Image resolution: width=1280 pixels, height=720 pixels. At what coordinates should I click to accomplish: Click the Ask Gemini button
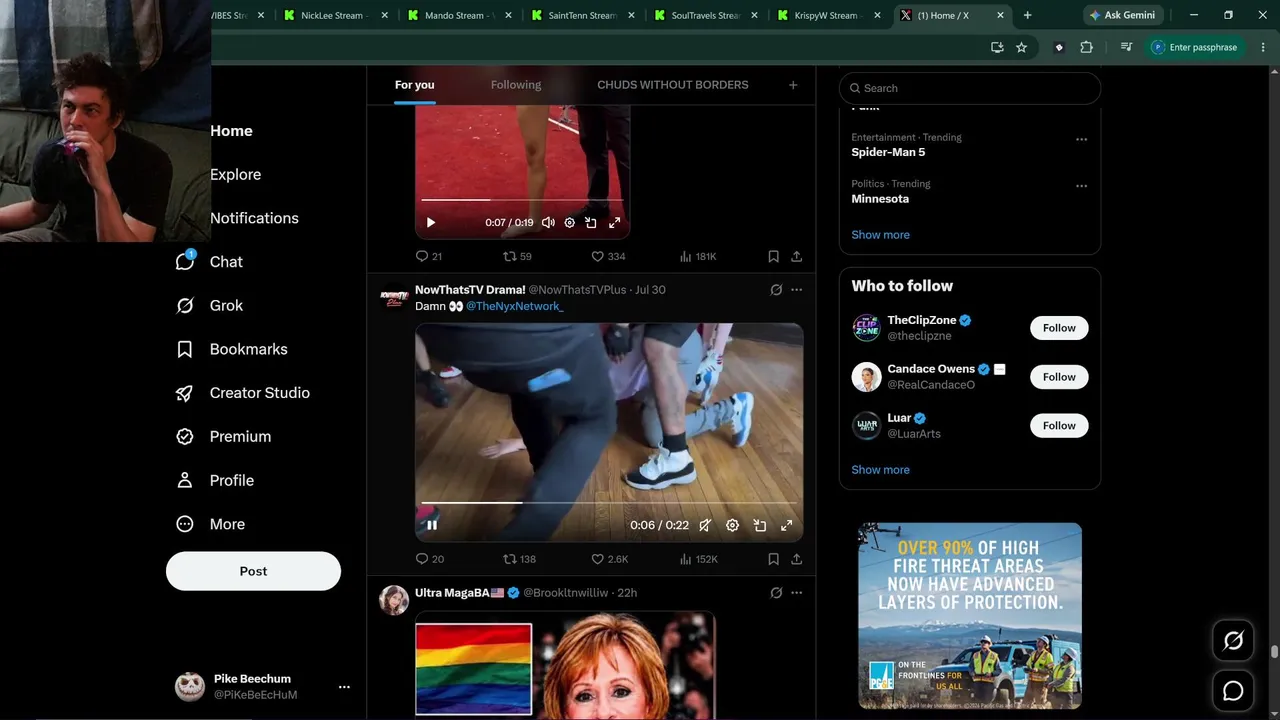point(1123,15)
